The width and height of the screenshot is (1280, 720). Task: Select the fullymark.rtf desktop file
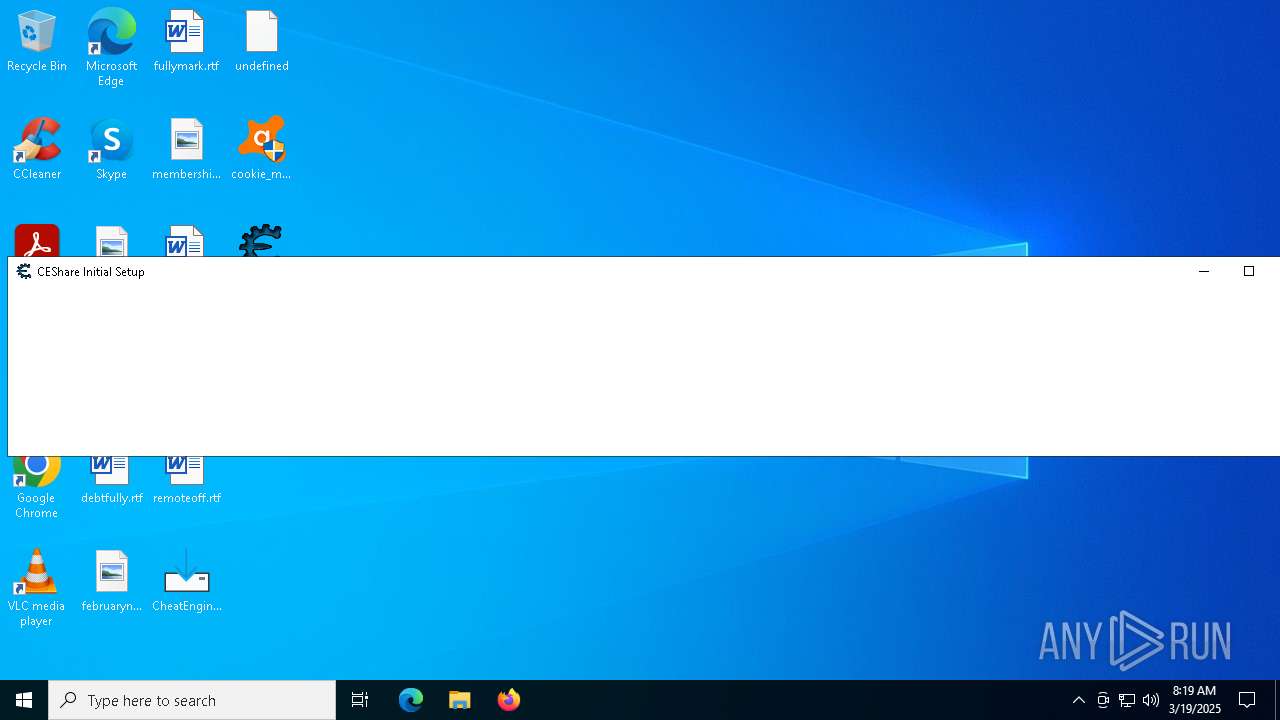pyautogui.click(x=186, y=42)
